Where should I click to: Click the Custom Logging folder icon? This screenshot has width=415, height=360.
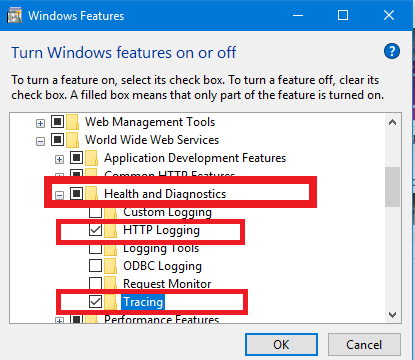[x=110, y=213]
